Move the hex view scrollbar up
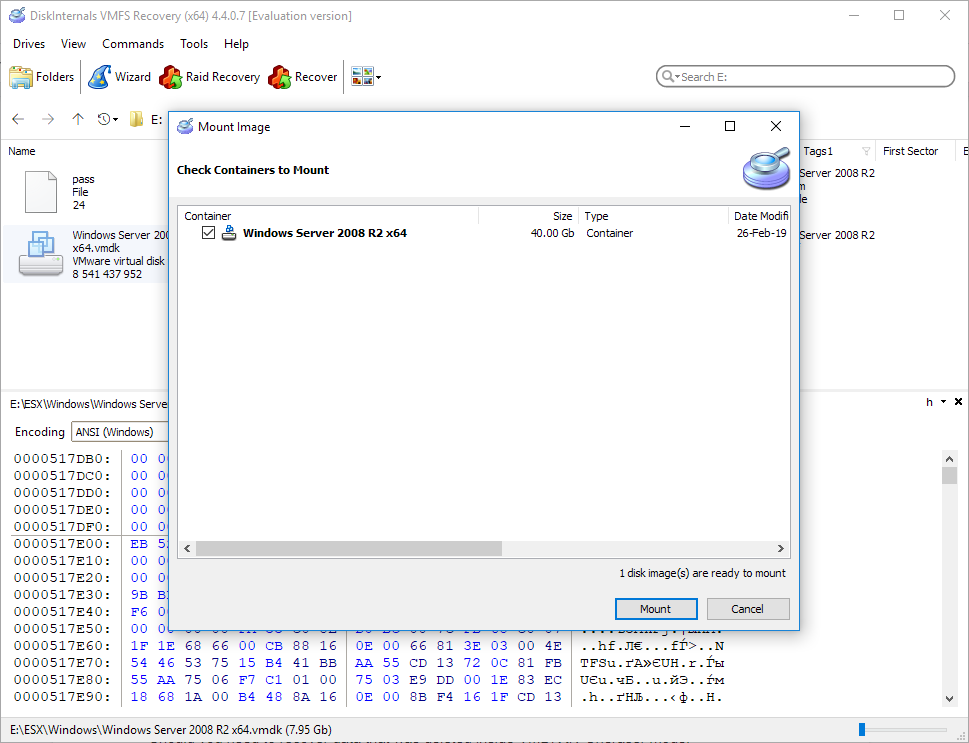This screenshot has height=743, width=969. point(950,459)
